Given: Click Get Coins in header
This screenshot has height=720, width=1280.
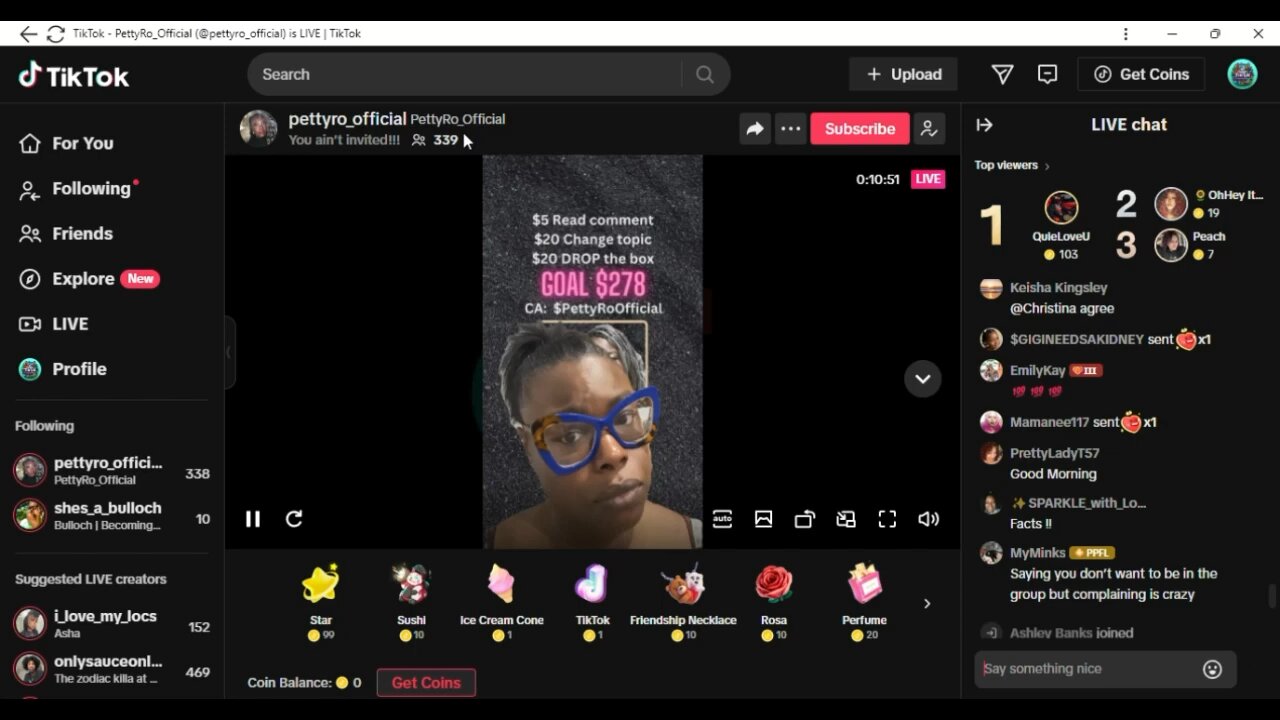Looking at the screenshot, I should tap(1141, 74).
